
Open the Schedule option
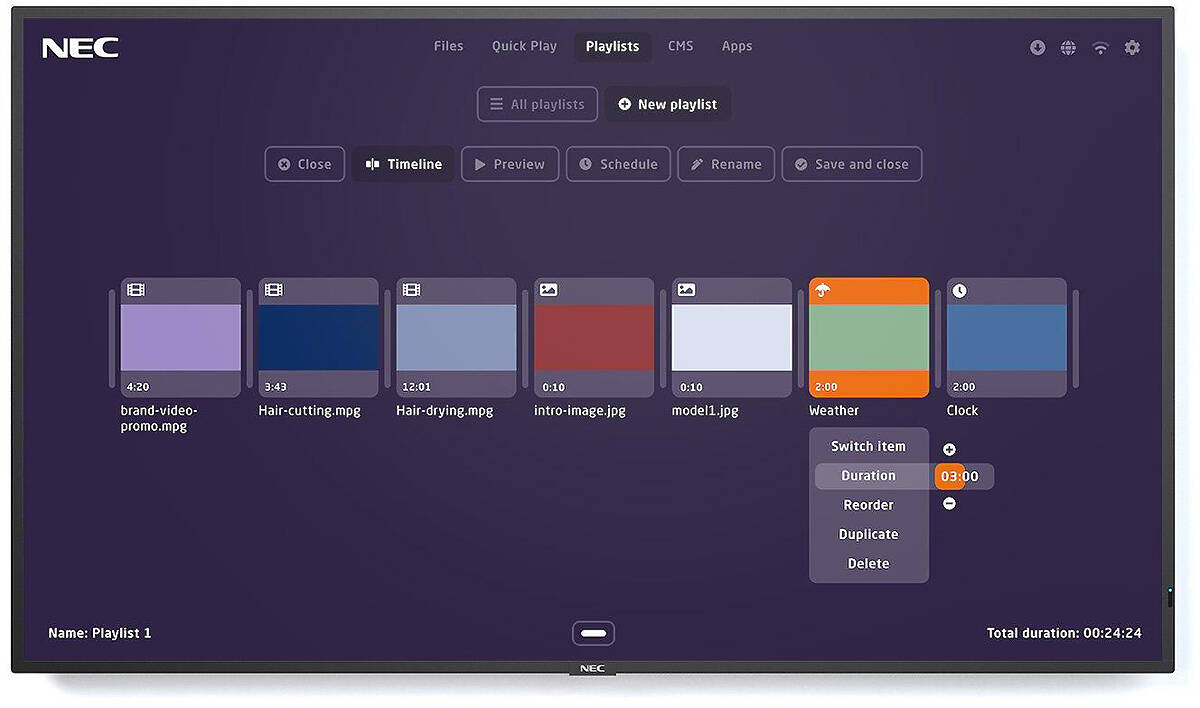[x=618, y=164]
